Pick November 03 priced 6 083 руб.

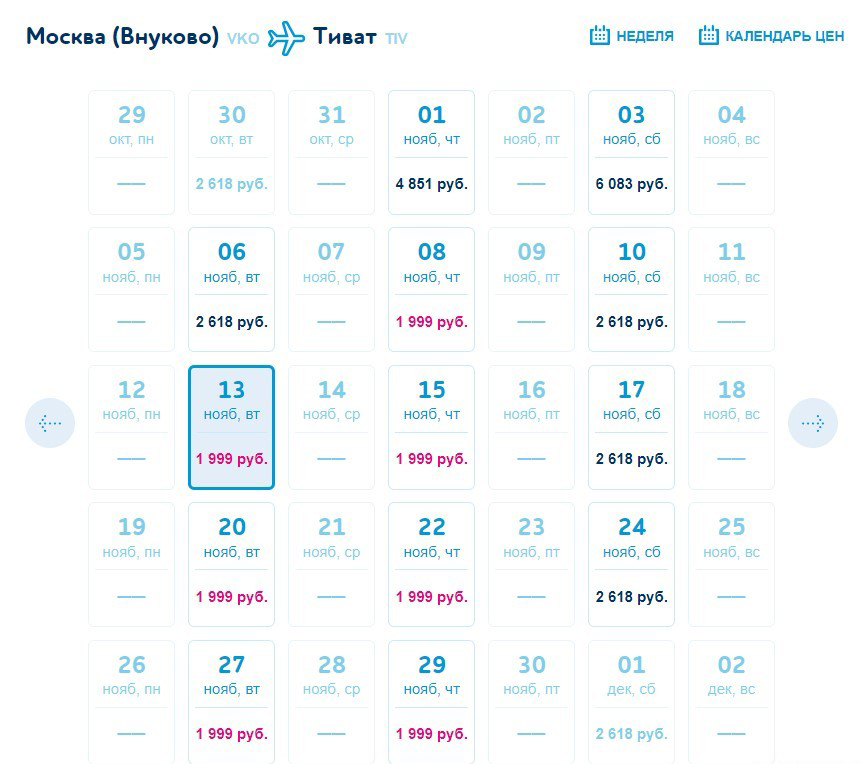pyautogui.click(x=631, y=152)
